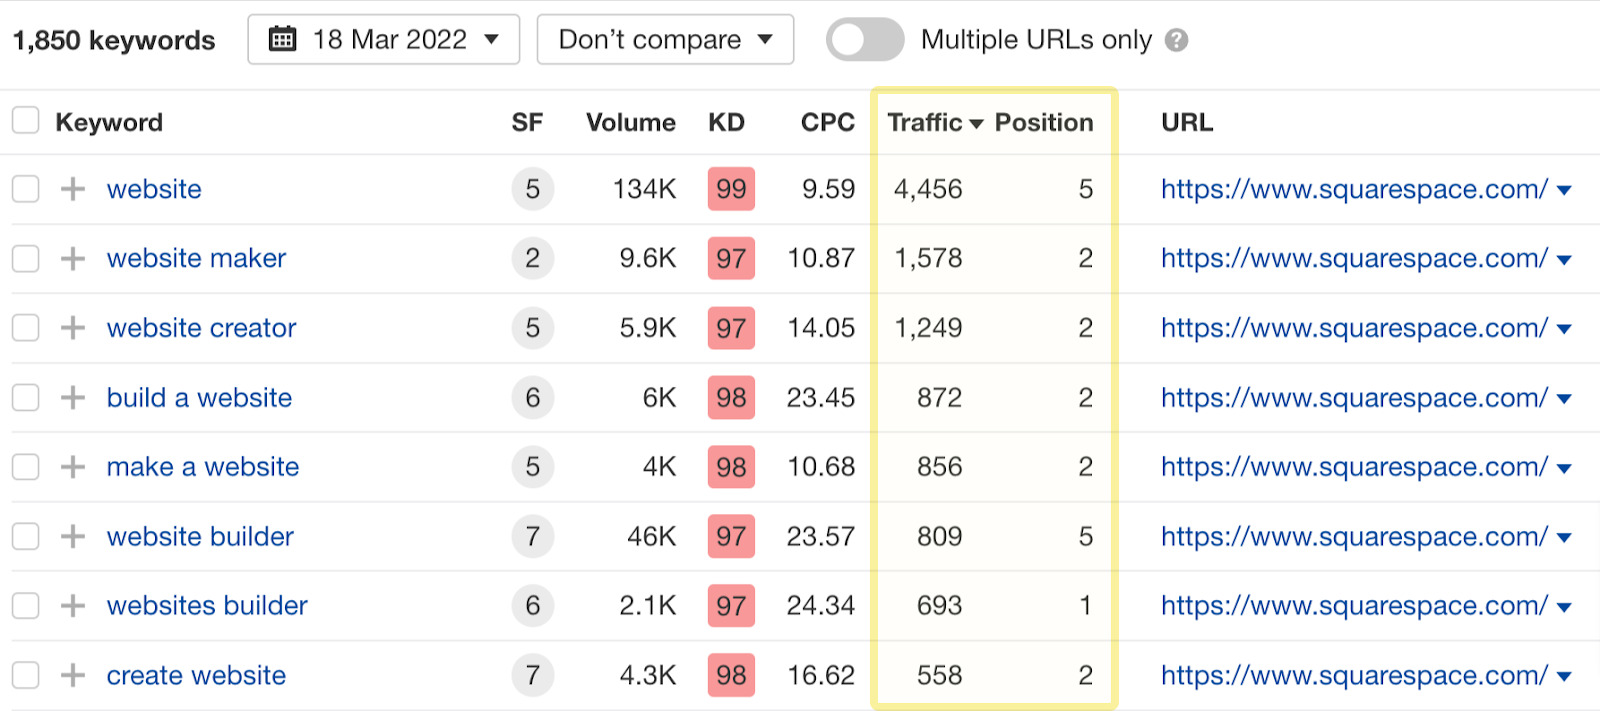This screenshot has height=711, width=1600.
Task: Open the 'website creator' keyword link
Action: click(201, 328)
